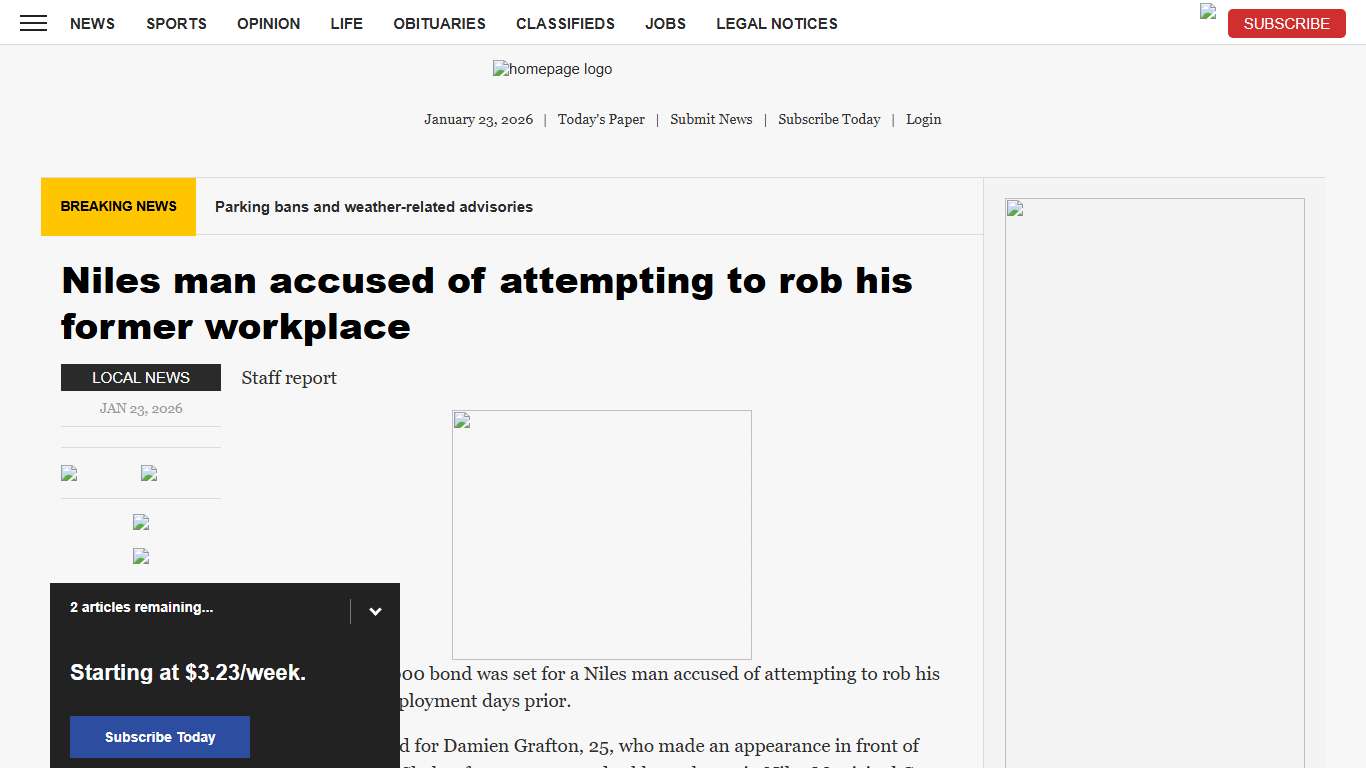Click the red SUBSCRIBE button
This screenshot has height=768, width=1366.
point(1286,23)
